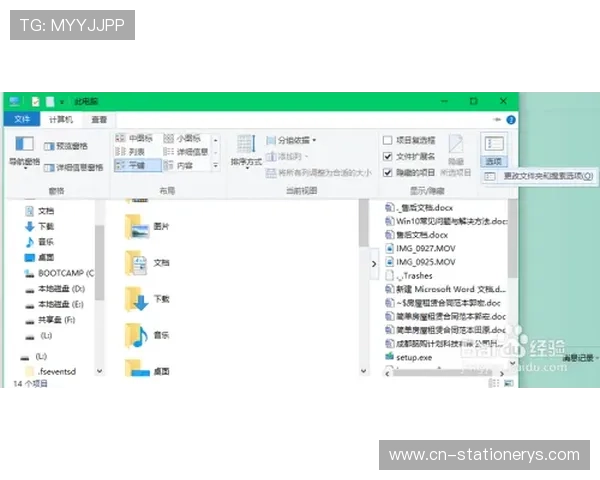Select 音乐 in the navigation tree

39,242
